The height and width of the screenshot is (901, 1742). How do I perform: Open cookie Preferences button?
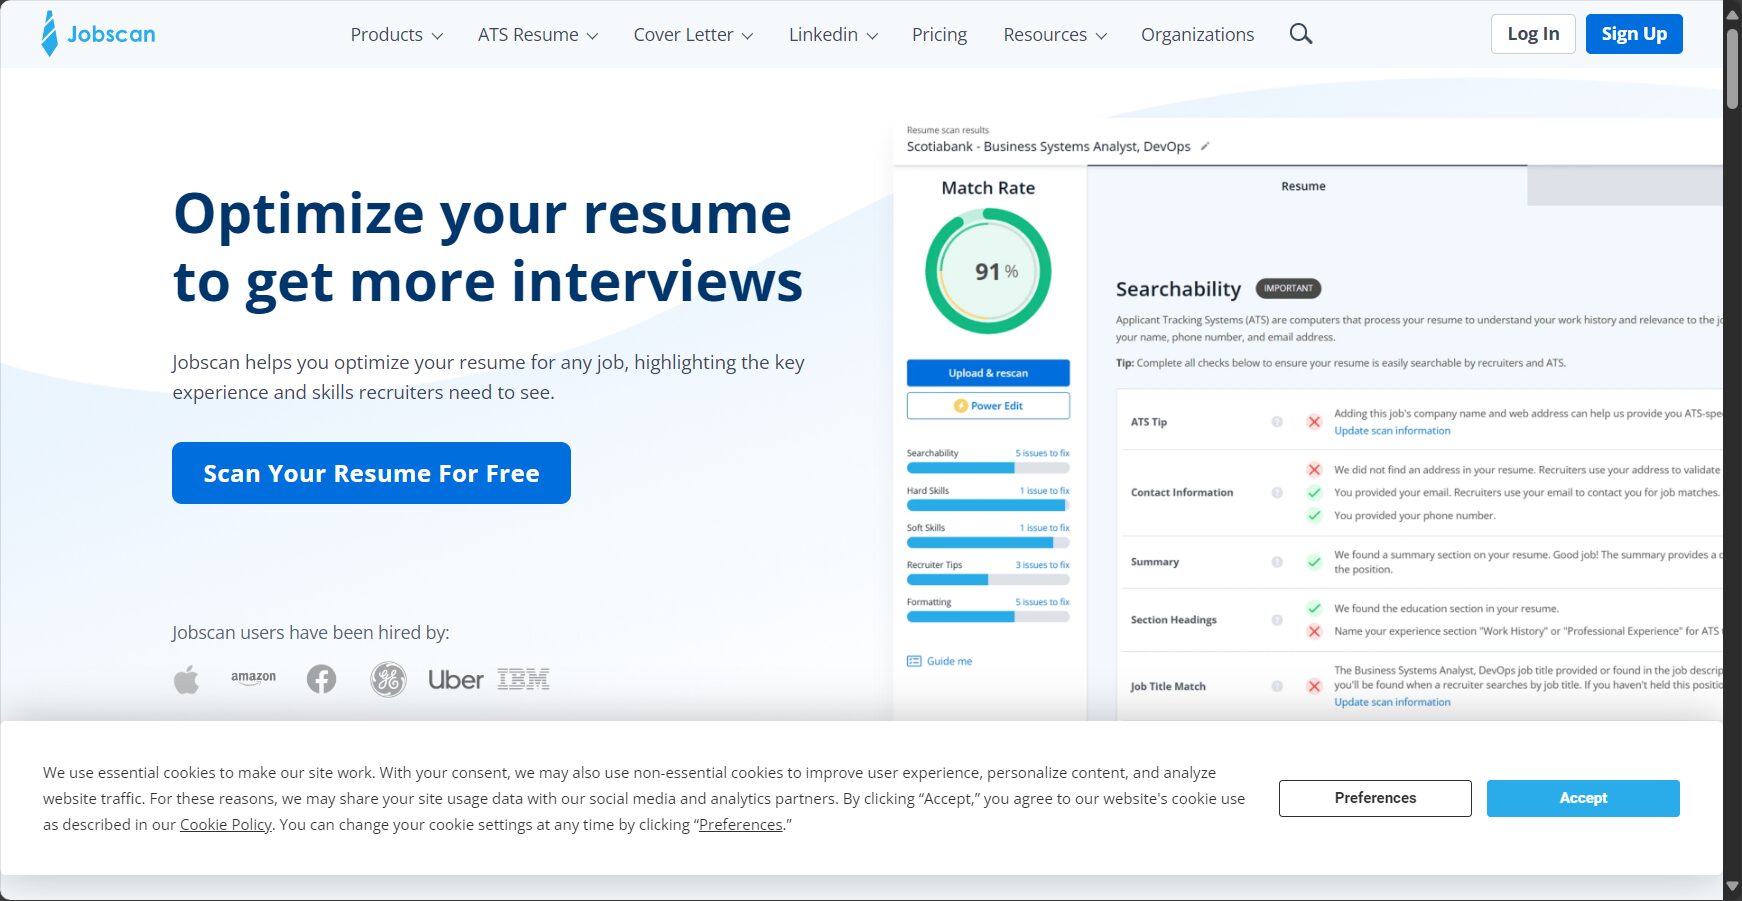click(x=1375, y=798)
